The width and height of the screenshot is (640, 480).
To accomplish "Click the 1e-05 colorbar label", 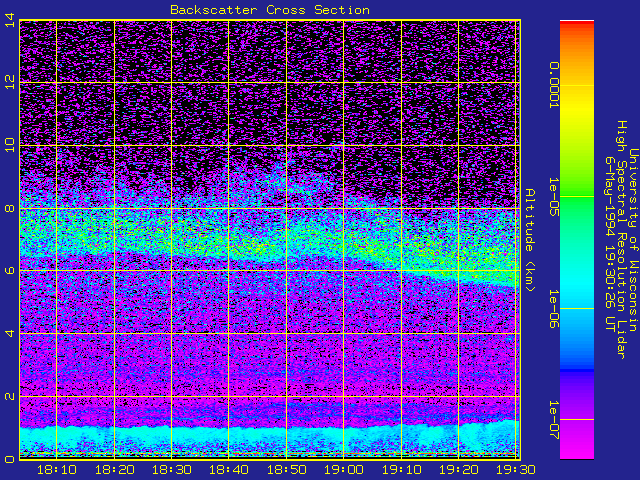I will (553, 197).
